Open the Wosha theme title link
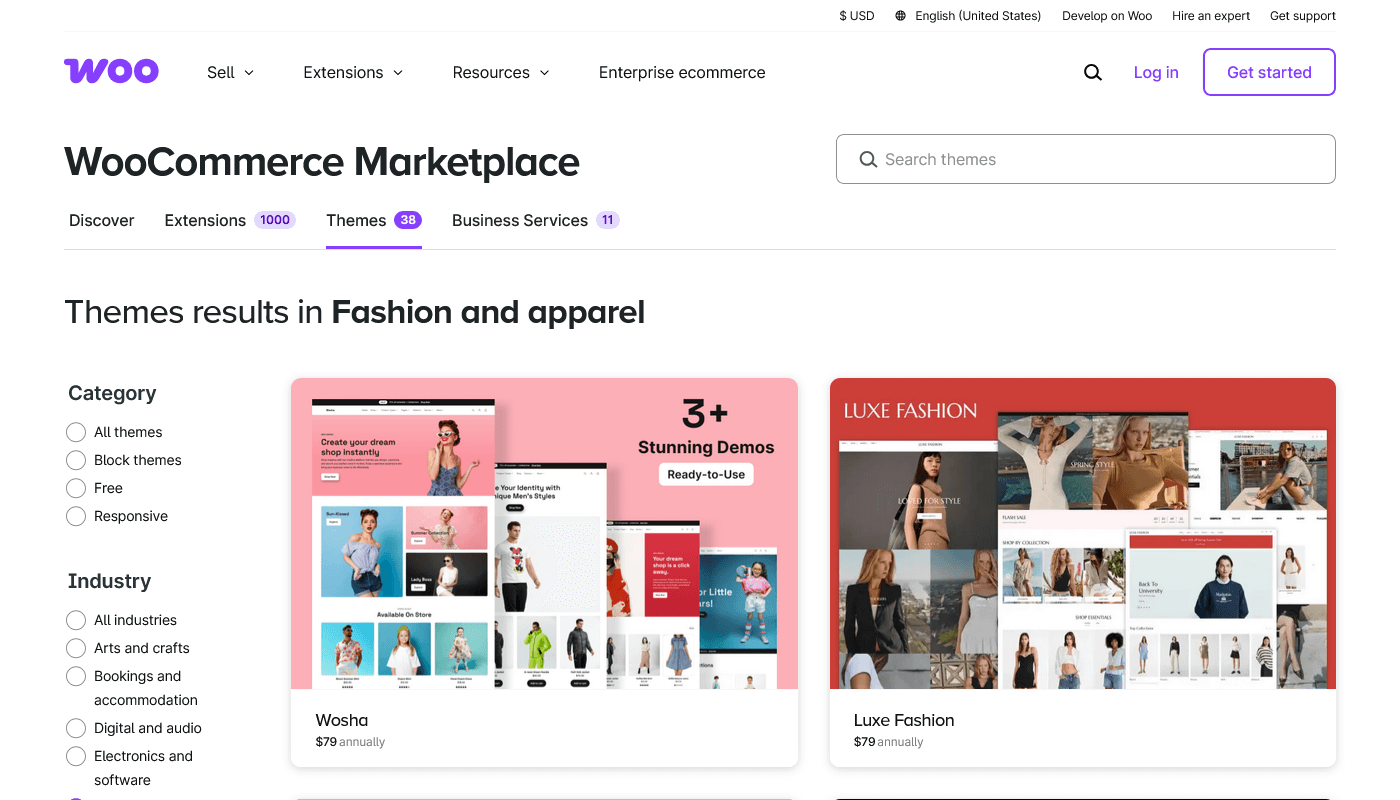The image size is (1400, 800). point(342,720)
